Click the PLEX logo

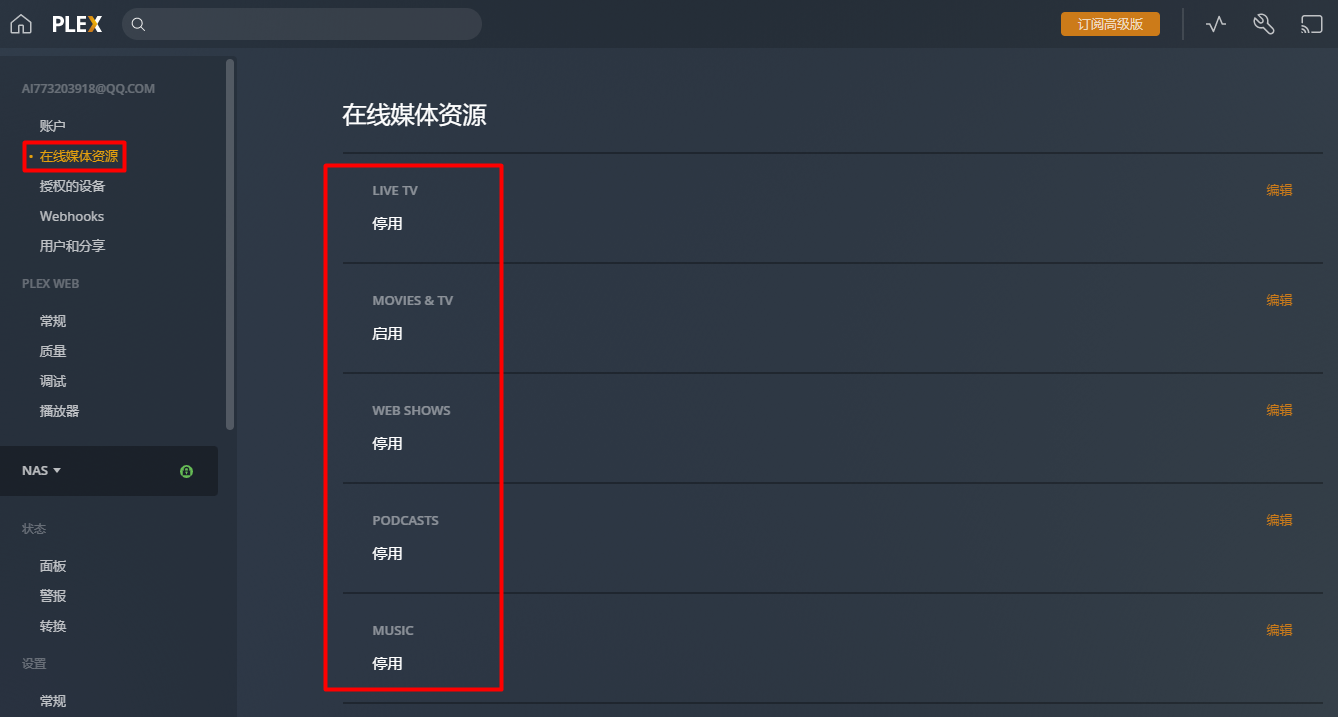77,24
